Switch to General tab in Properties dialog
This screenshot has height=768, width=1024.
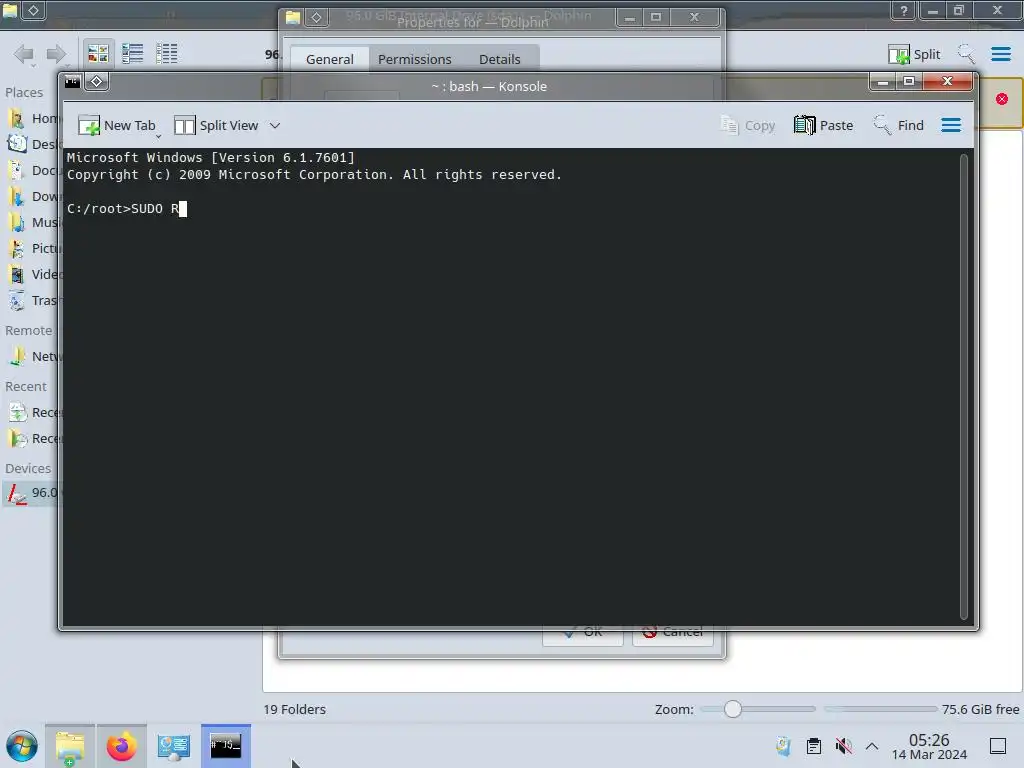[329, 59]
